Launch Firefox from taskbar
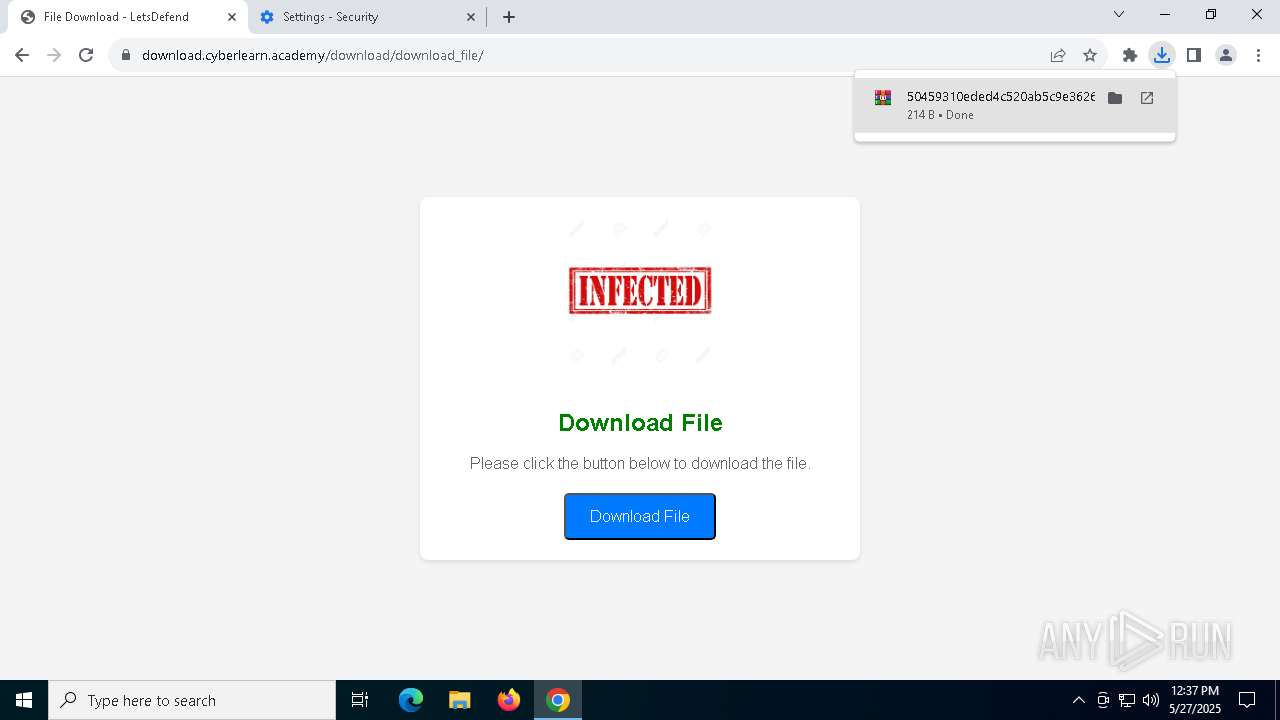1280x720 pixels. [x=509, y=700]
